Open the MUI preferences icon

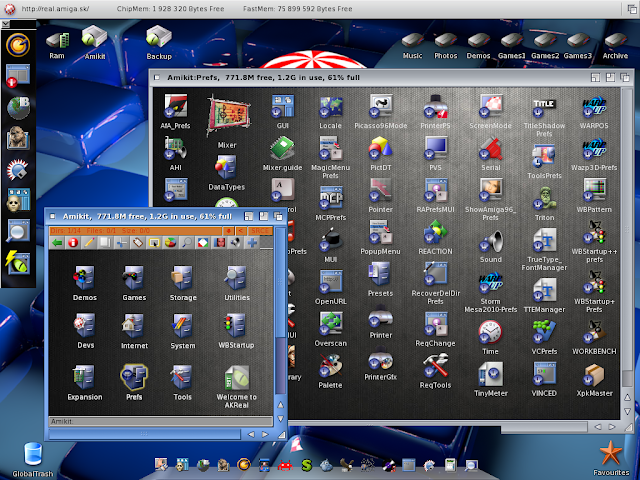(331, 240)
